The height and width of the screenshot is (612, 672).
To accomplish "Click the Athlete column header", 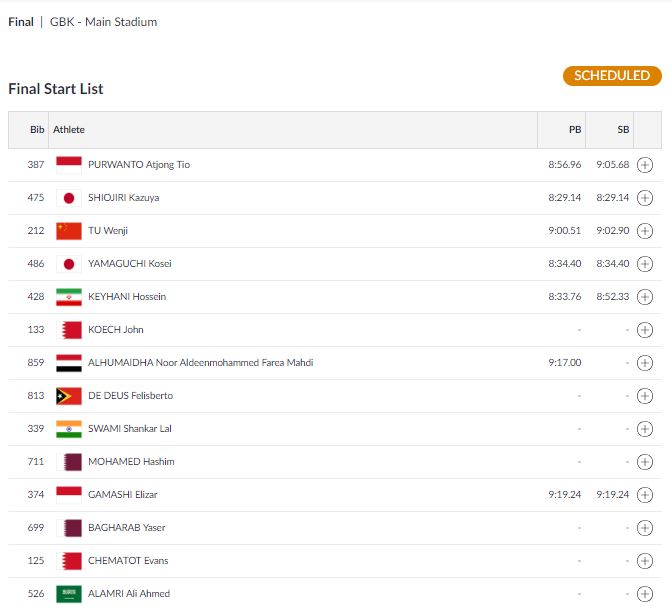I will click(69, 130).
